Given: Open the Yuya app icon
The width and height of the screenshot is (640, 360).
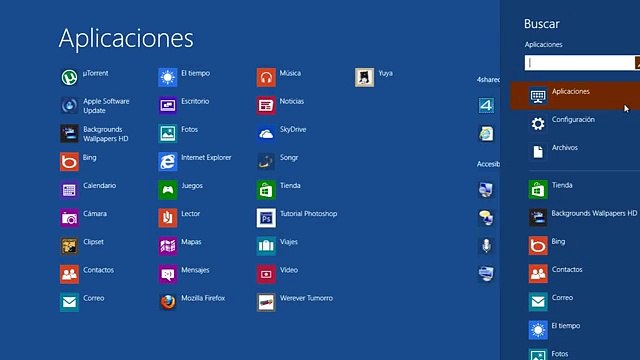Looking at the screenshot, I should [364, 77].
